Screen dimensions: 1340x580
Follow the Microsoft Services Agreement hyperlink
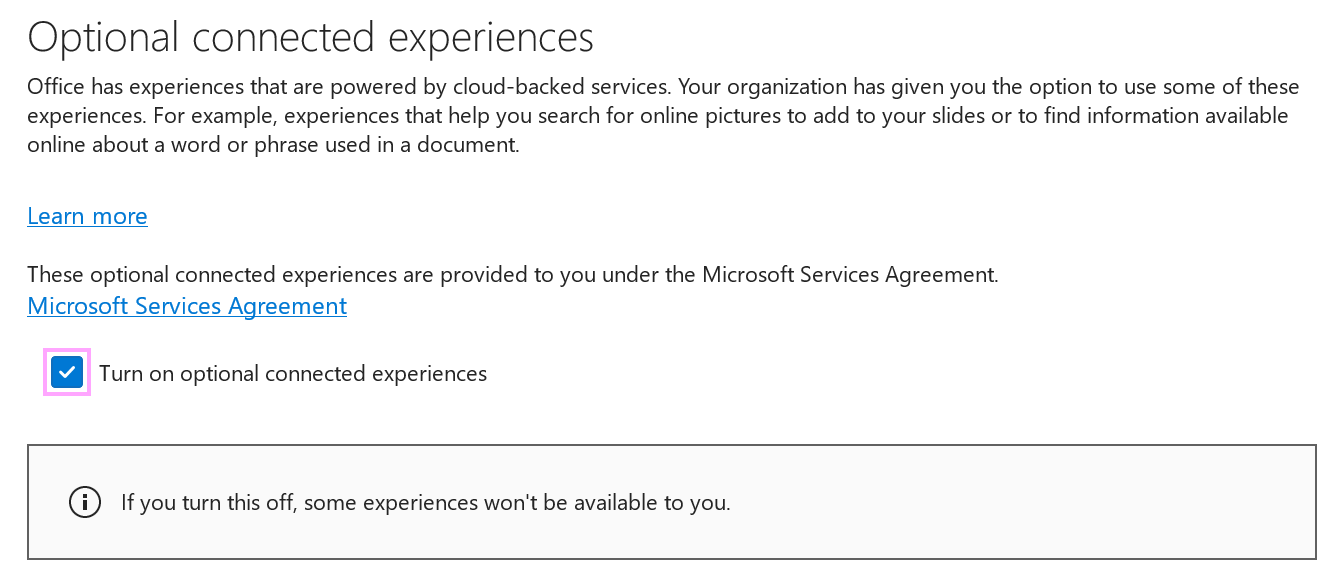pos(186,305)
